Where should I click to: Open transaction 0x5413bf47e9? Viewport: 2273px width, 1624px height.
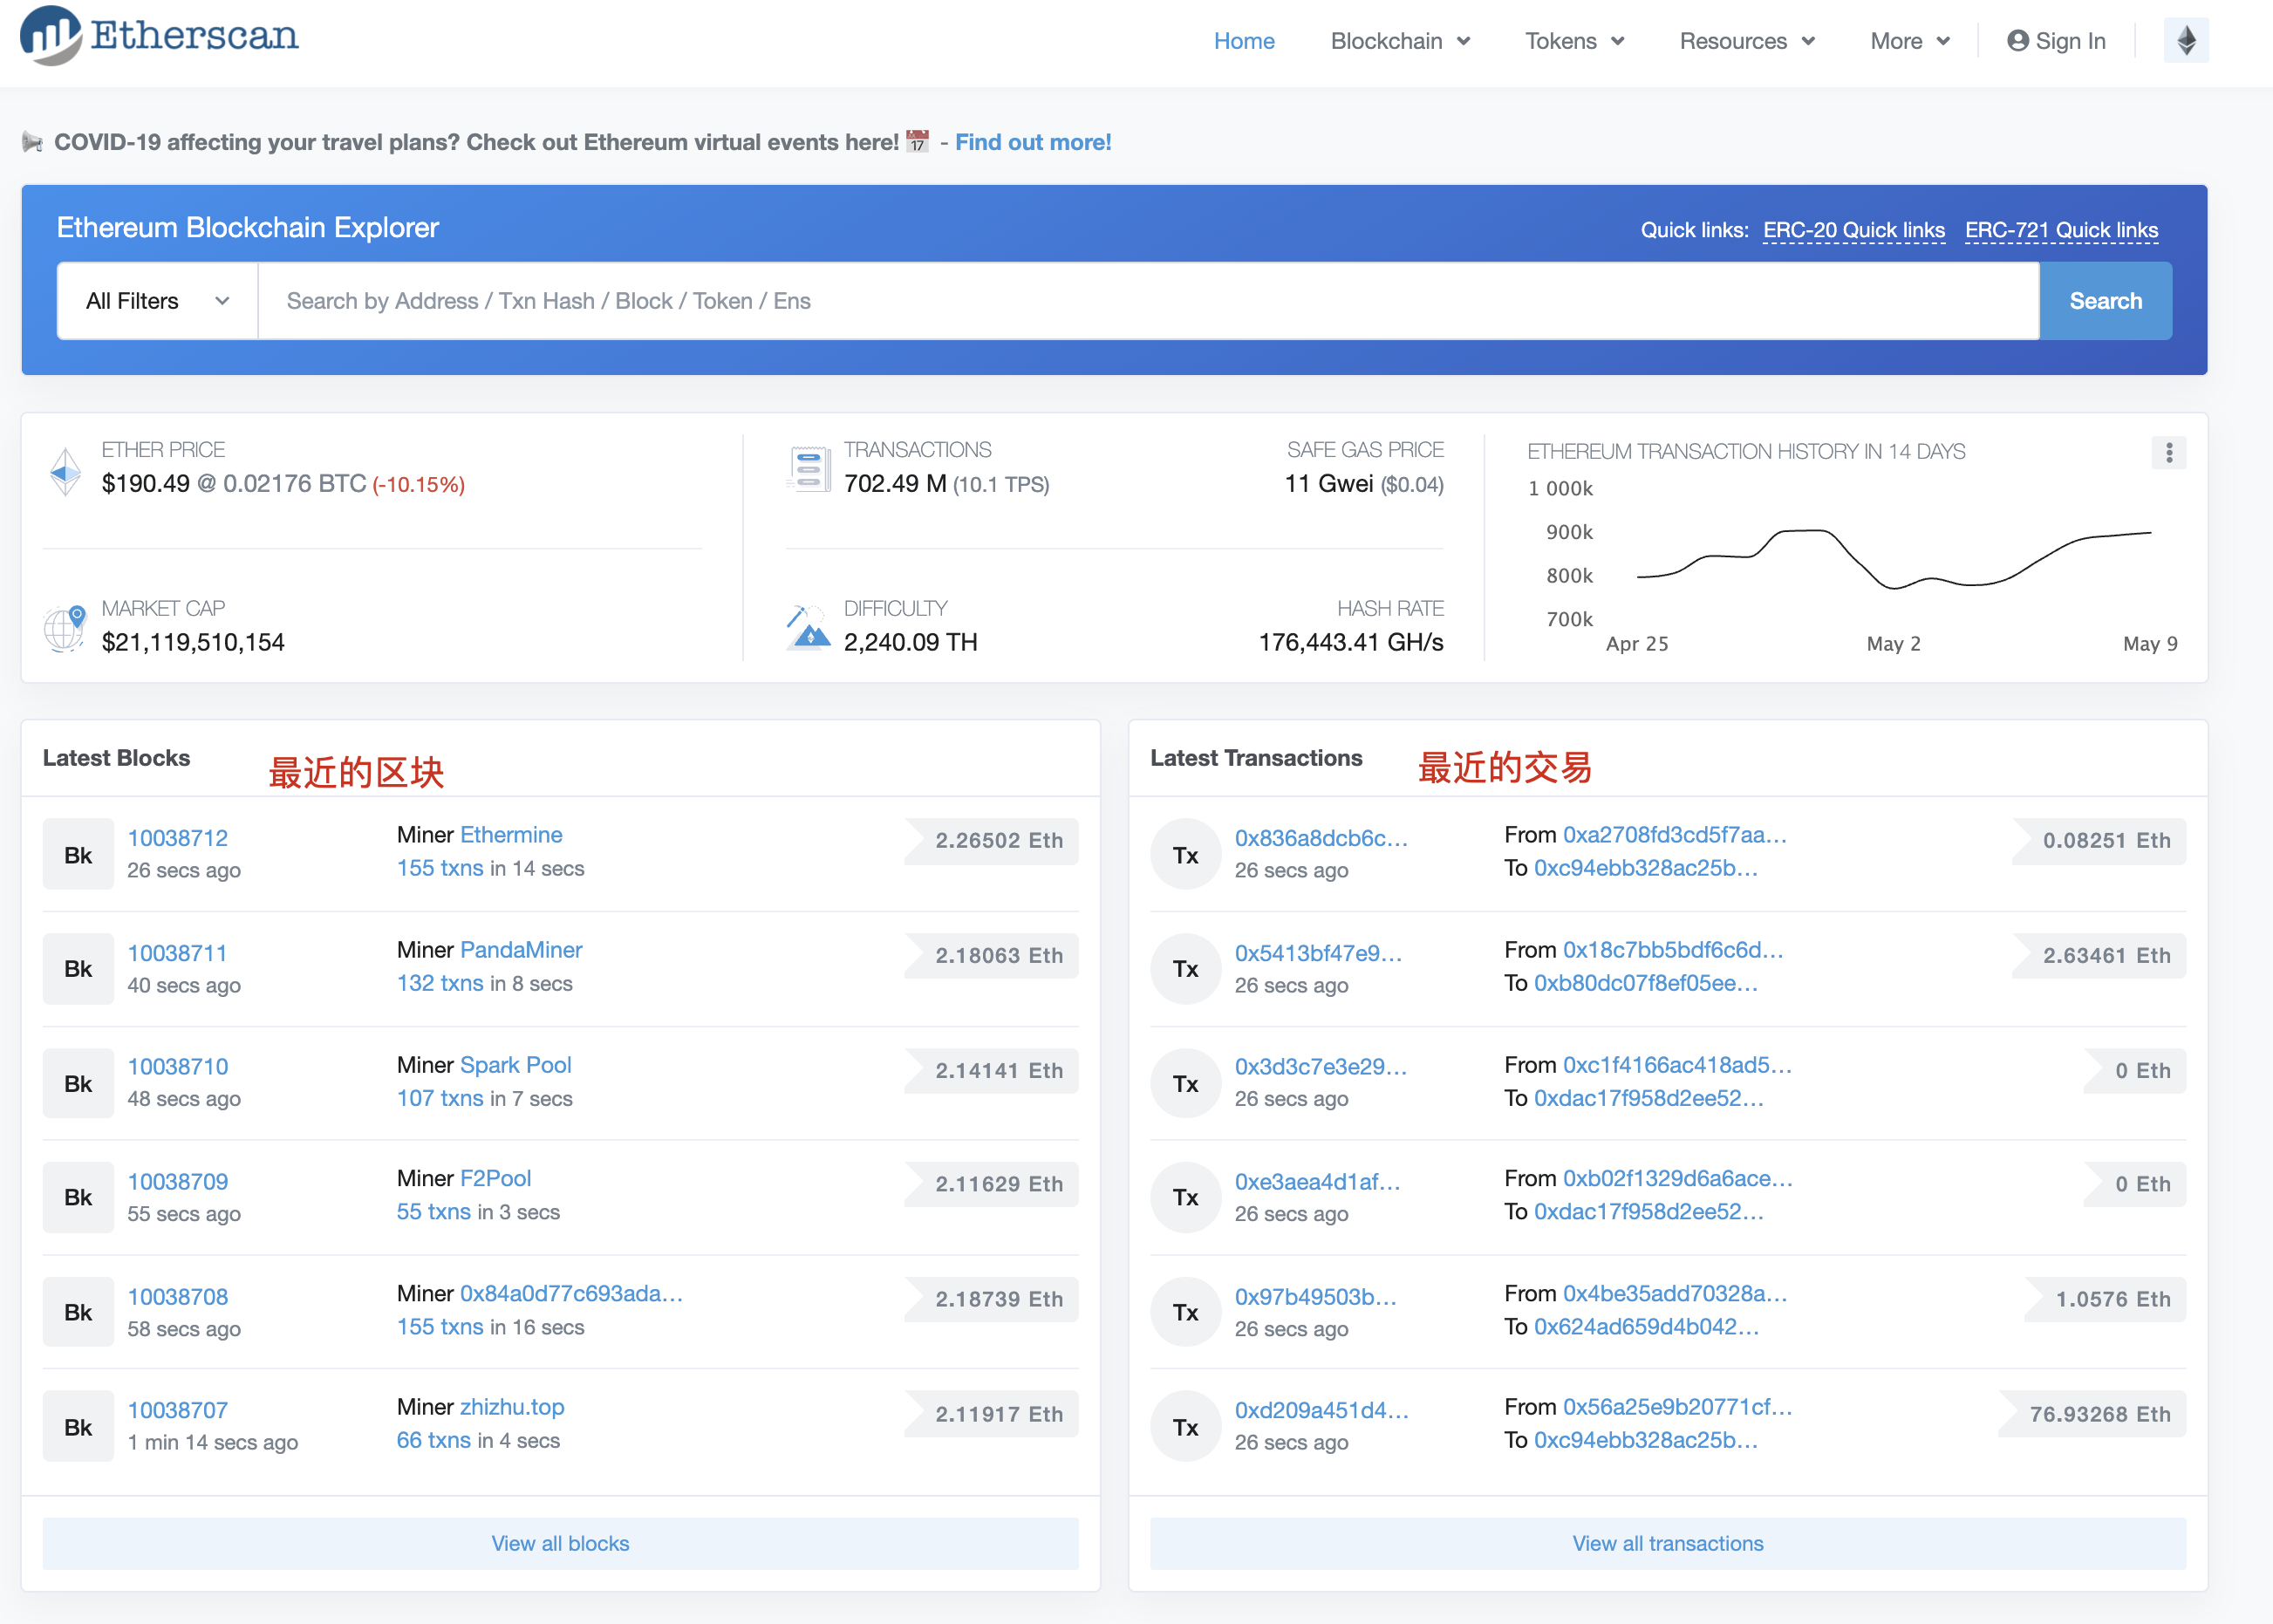click(x=1318, y=953)
